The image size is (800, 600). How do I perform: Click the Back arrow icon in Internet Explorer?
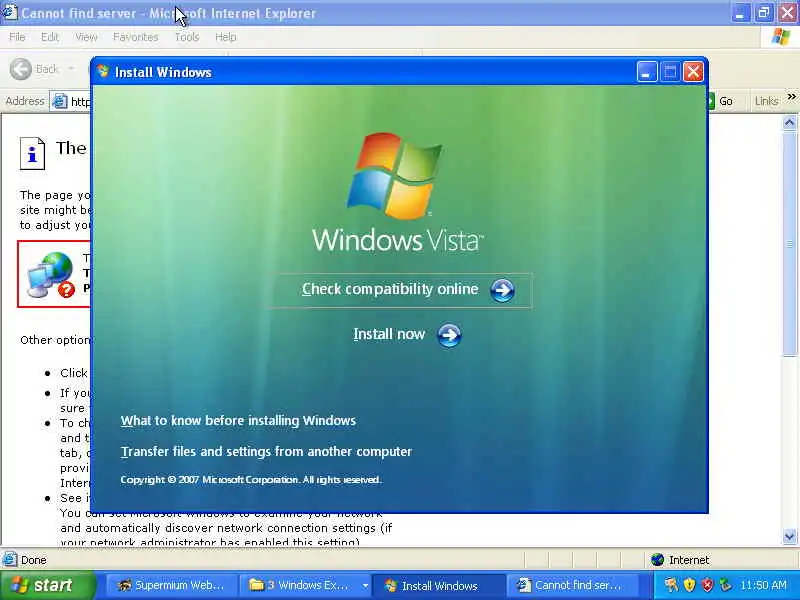[21, 69]
